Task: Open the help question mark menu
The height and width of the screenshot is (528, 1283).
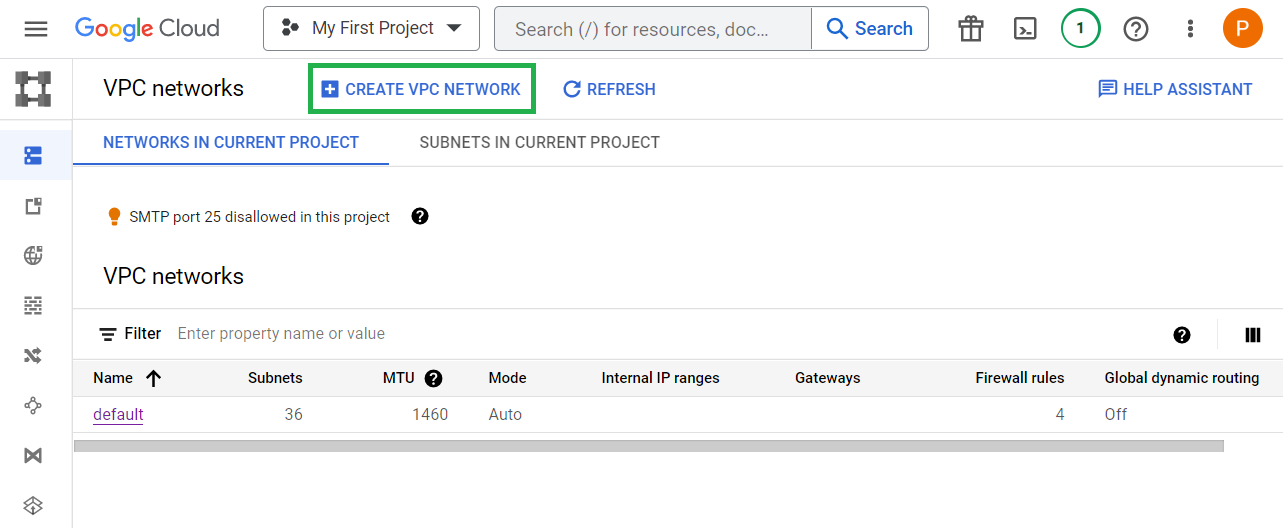Action: coord(1136,29)
